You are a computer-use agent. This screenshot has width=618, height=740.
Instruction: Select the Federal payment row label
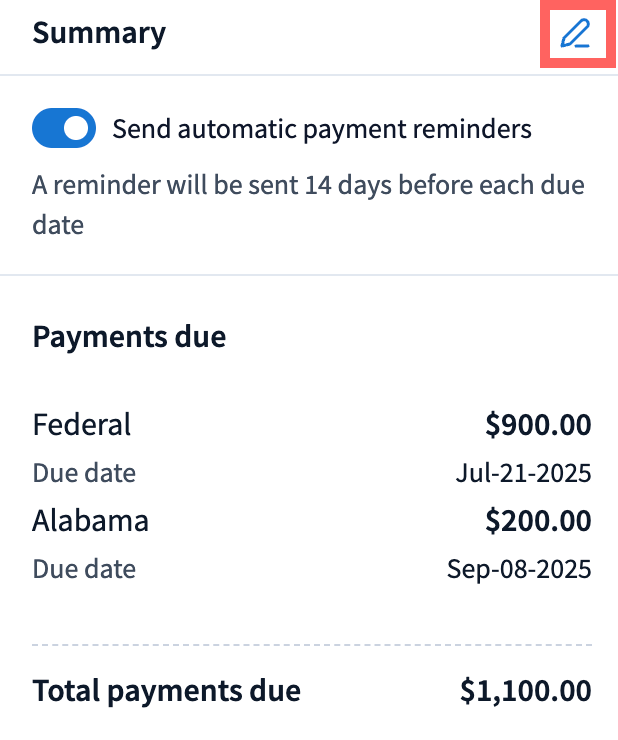pos(82,424)
